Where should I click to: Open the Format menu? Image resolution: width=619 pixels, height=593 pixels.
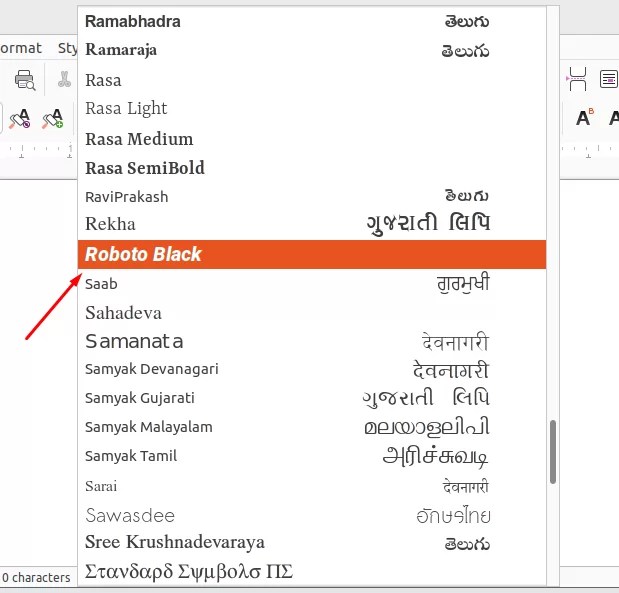pyautogui.click(x=21, y=48)
